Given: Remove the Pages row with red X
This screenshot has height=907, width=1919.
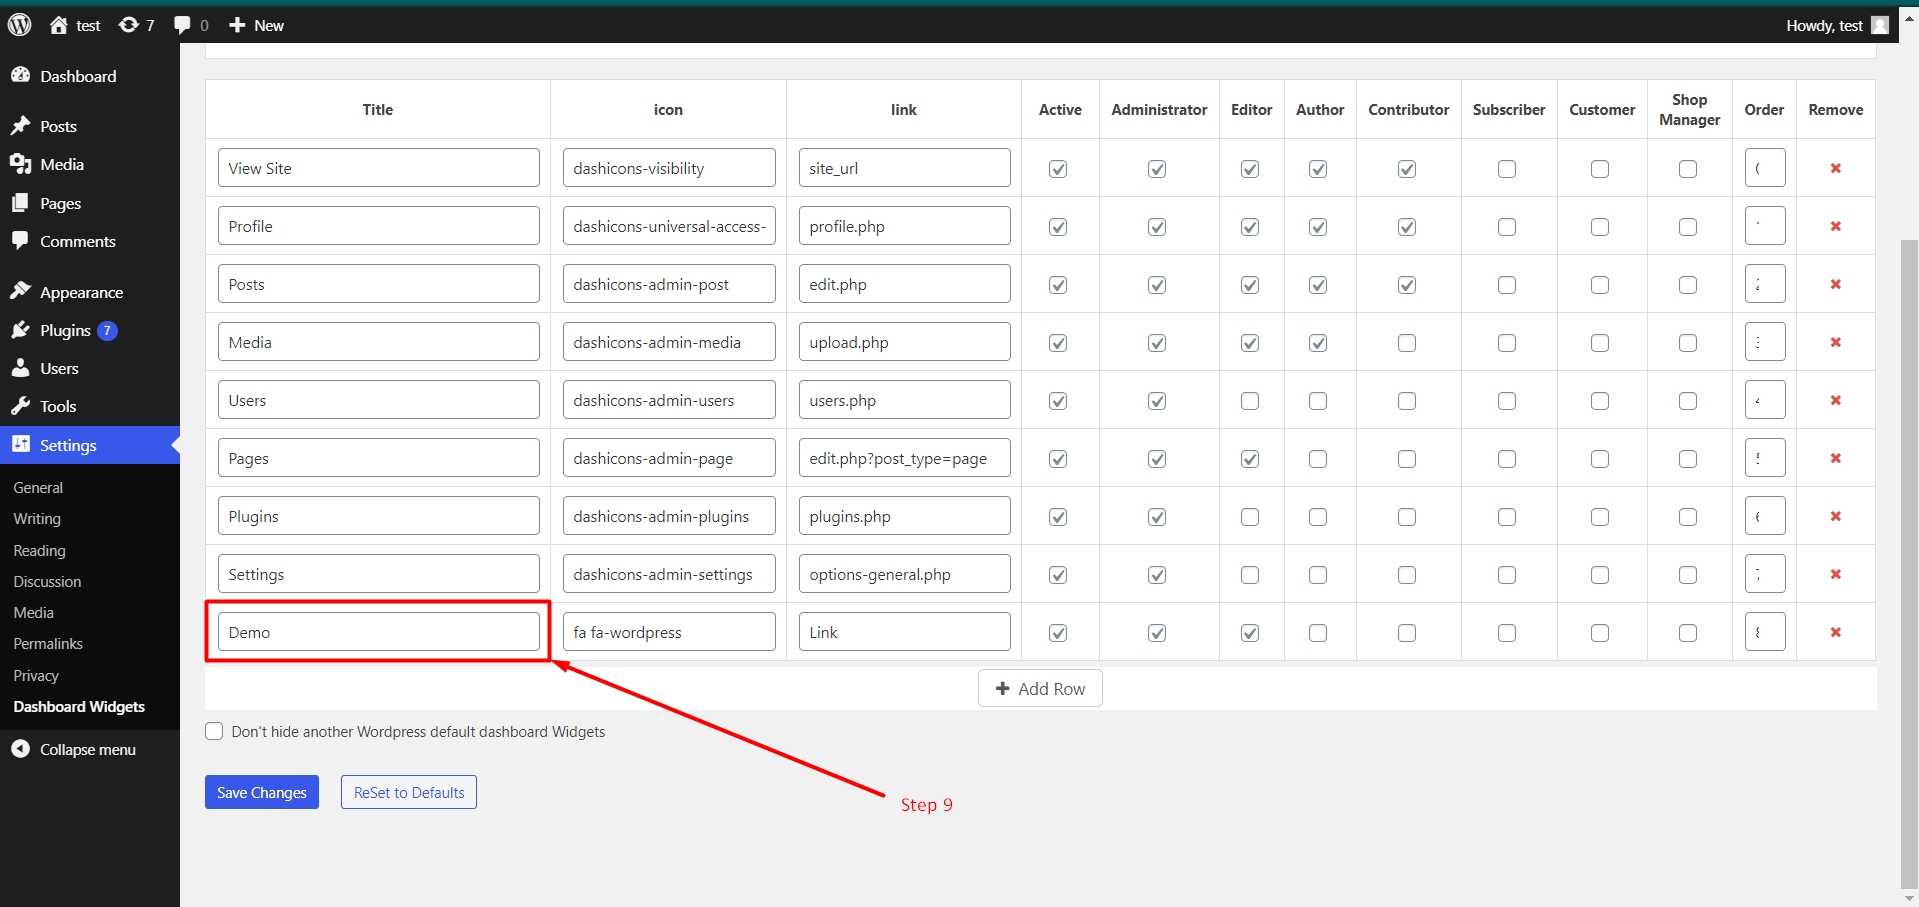Looking at the screenshot, I should point(1836,458).
